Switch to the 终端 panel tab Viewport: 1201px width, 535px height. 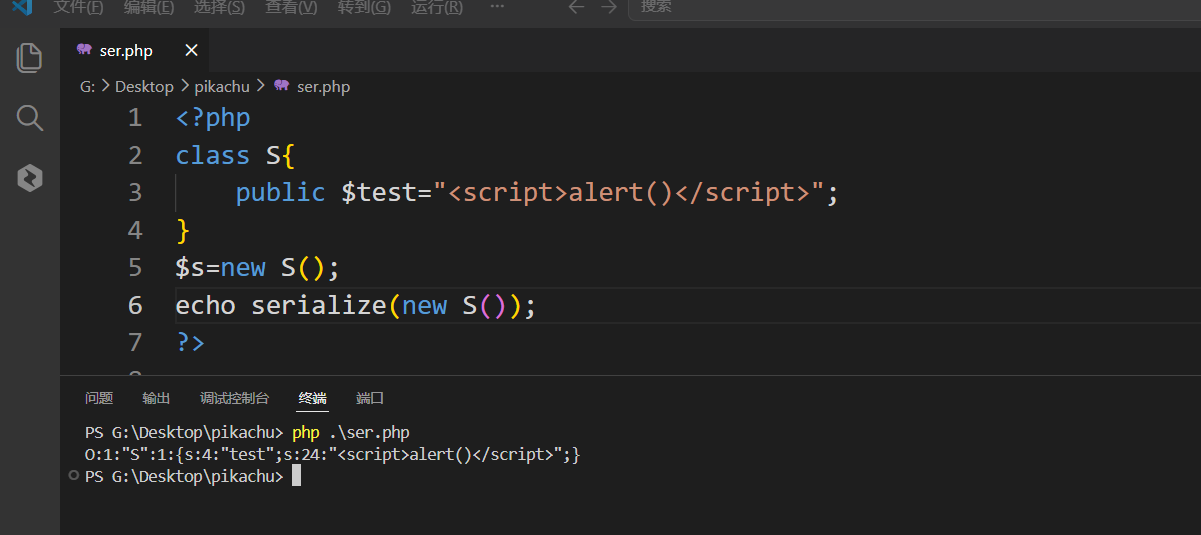point(312,398)
